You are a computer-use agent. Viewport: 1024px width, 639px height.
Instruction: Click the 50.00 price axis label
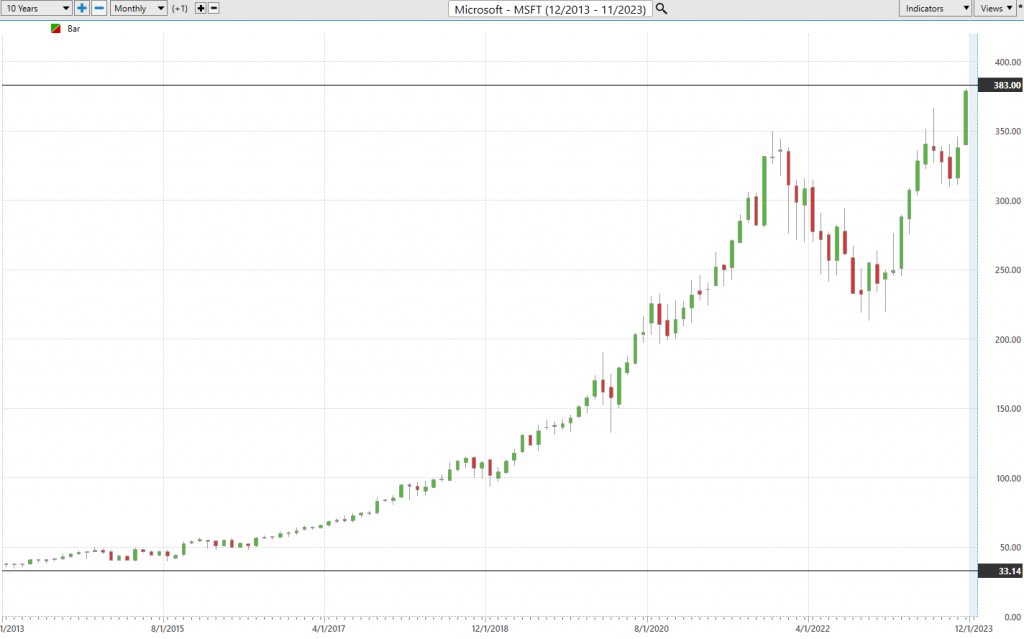point(1010,548)
